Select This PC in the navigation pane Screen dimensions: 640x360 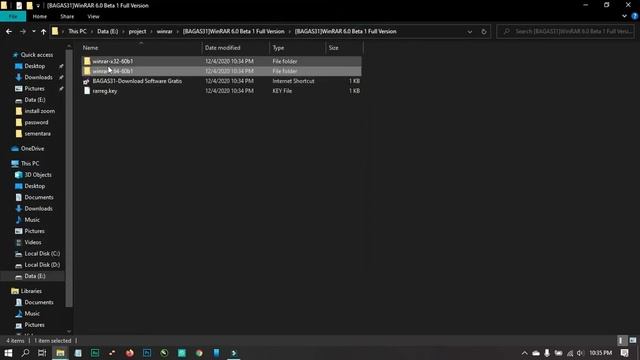(30, 163)
